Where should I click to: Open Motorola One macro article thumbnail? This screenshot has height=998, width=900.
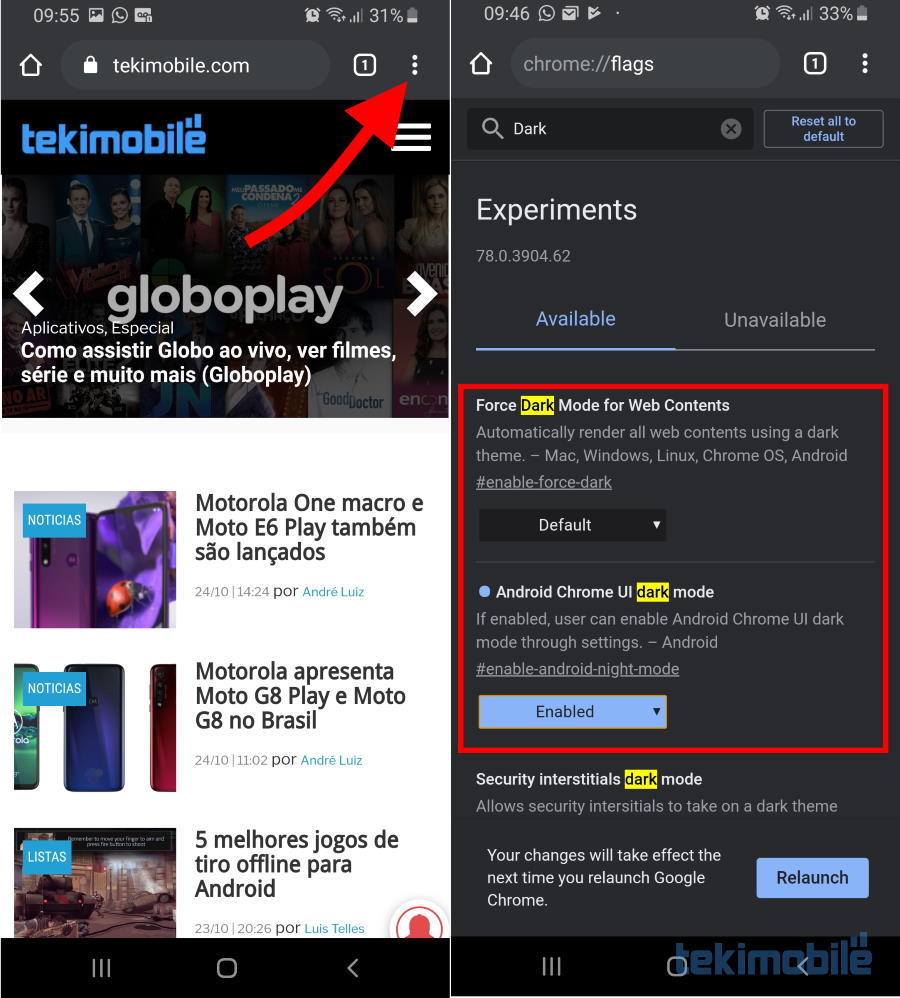95,559
